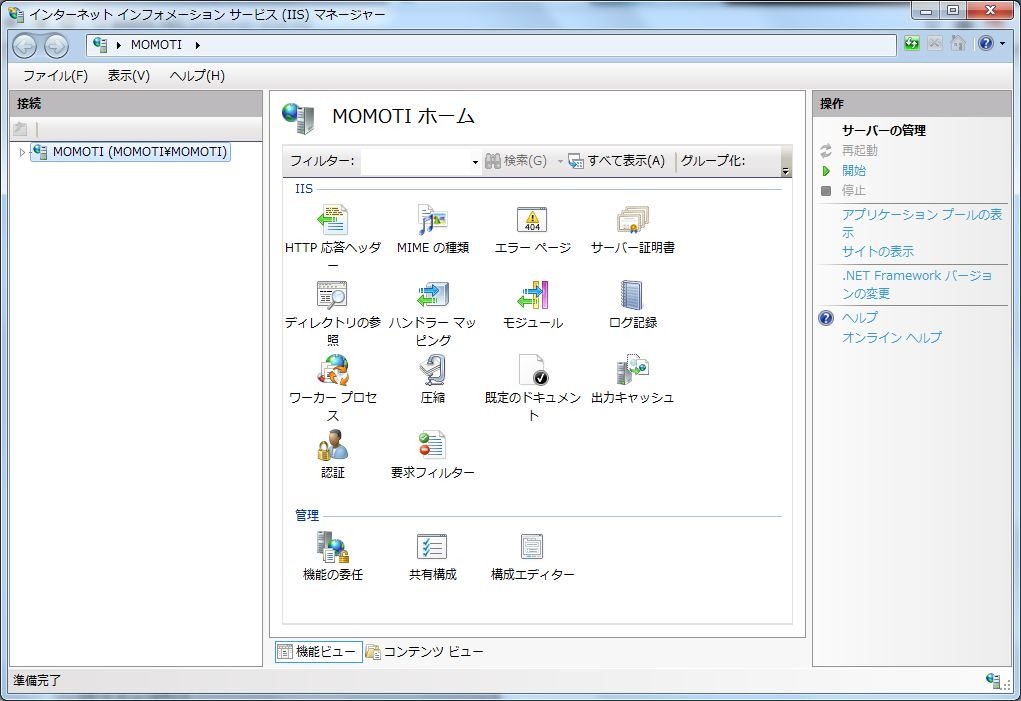Screen dimensions: 1021x701
Task: Click into the フィルター text field
Action: (x=415, y=161)
